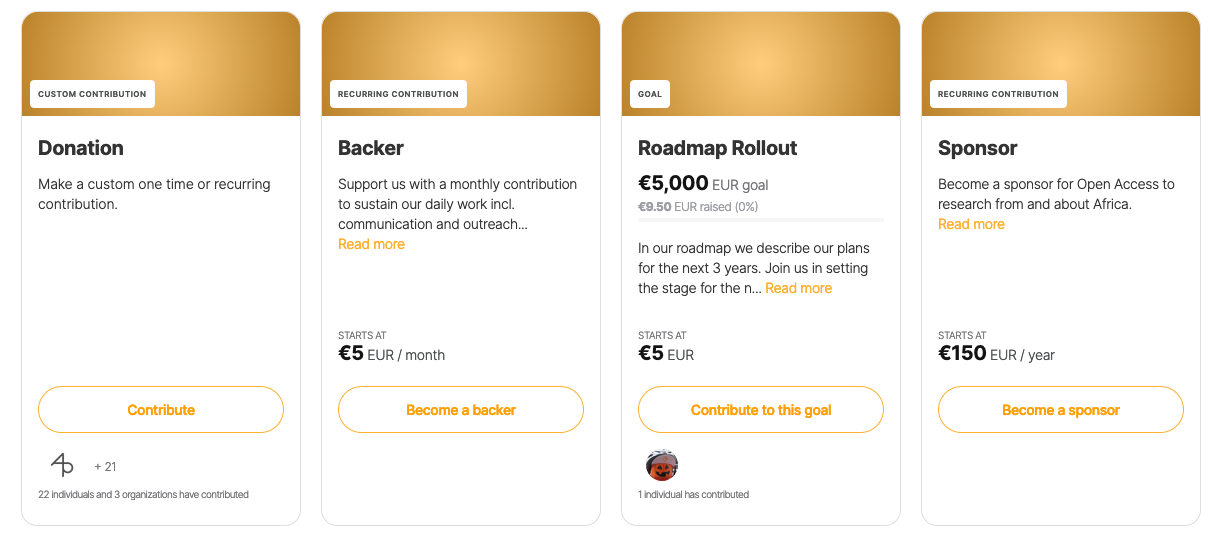Expand Read more in the Sponsor card
1212x540 pixels.
coord(971,224)
